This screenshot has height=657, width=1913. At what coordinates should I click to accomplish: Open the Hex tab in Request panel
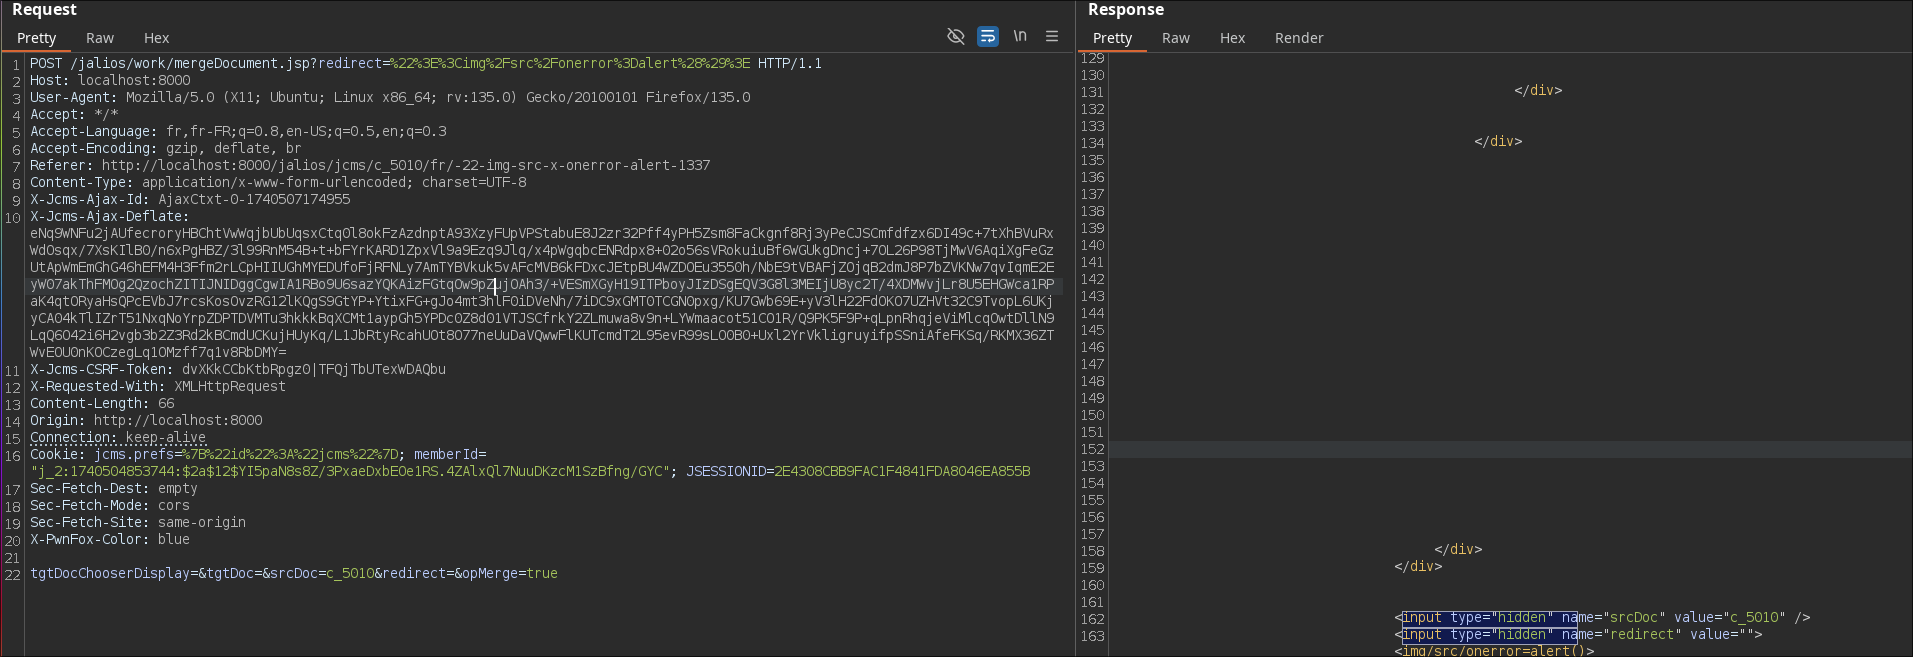point(157,38)
